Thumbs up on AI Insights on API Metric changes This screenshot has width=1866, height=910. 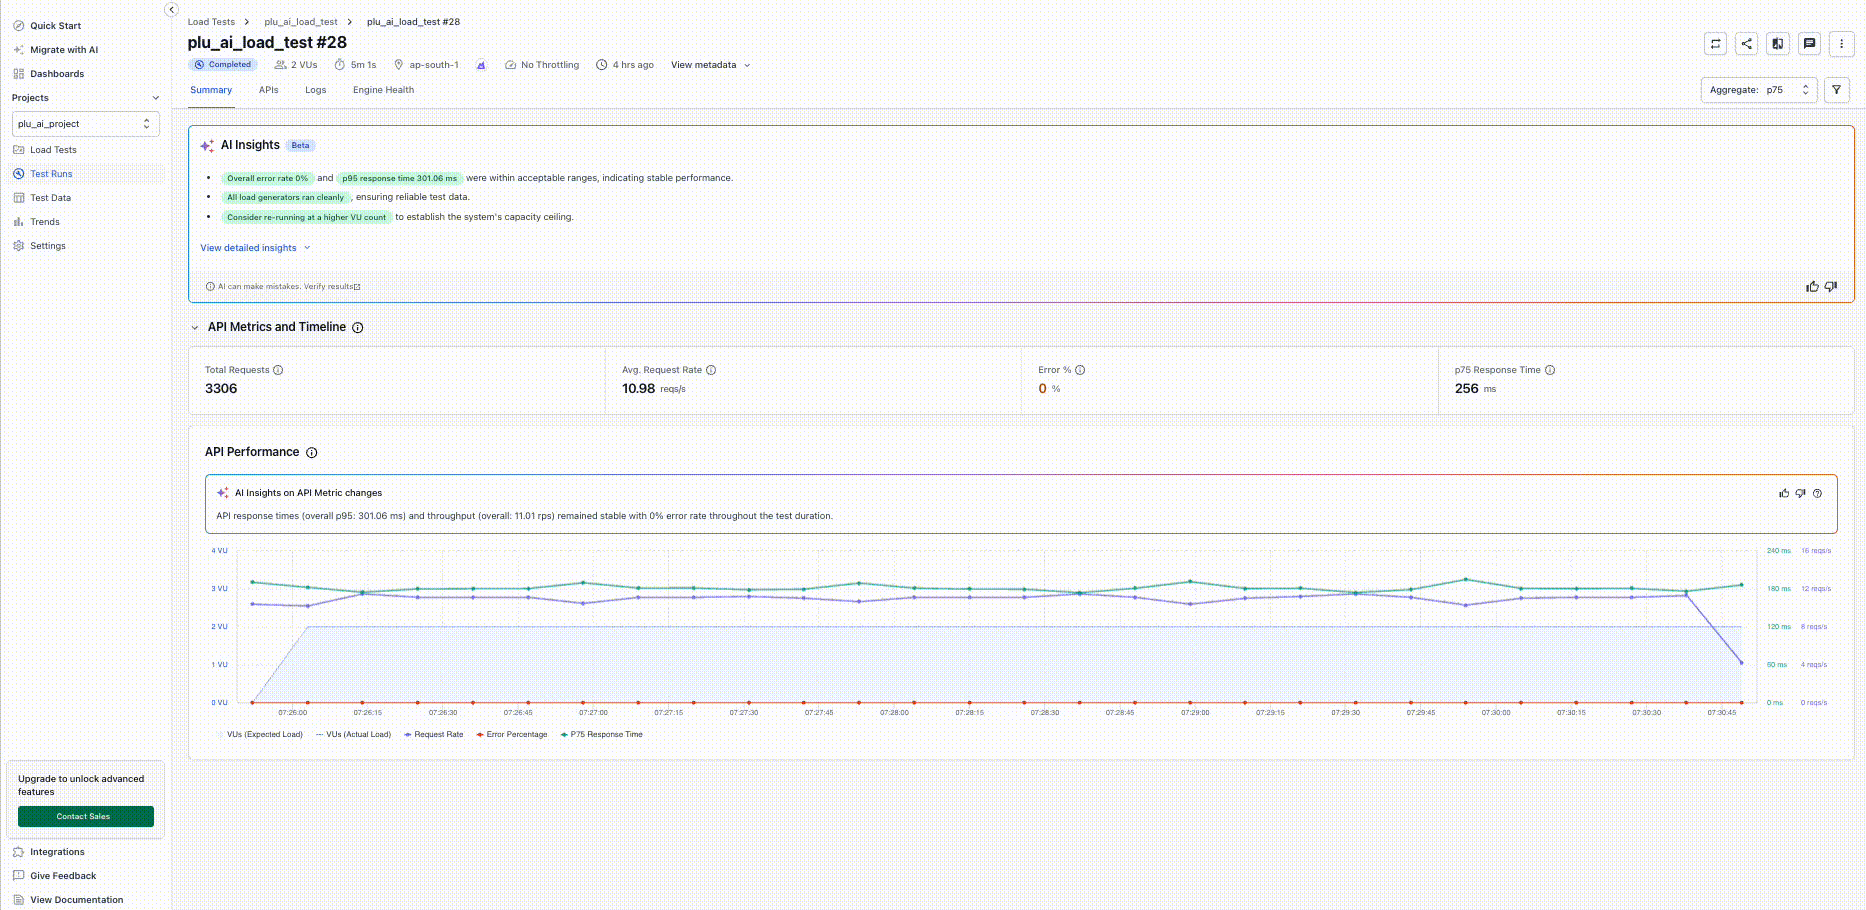(x=1784, y=493)
